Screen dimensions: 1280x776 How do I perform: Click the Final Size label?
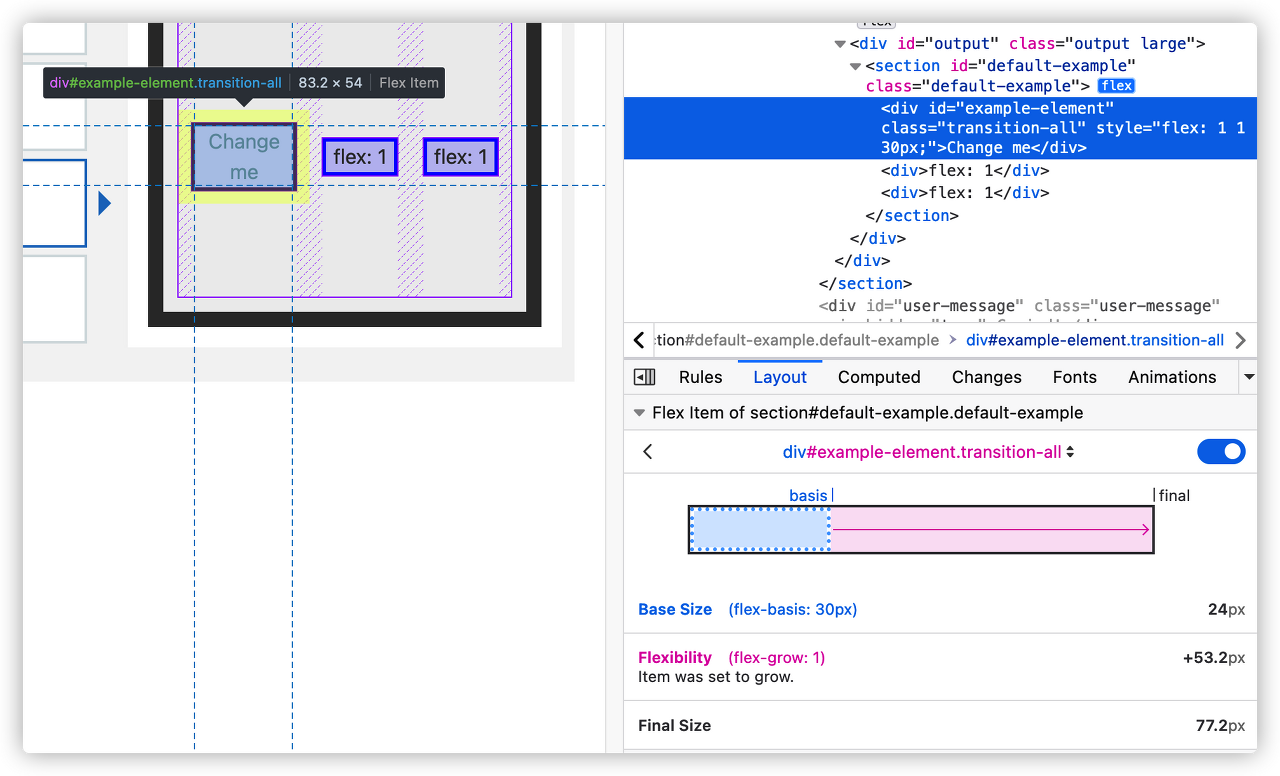point(675,725)
